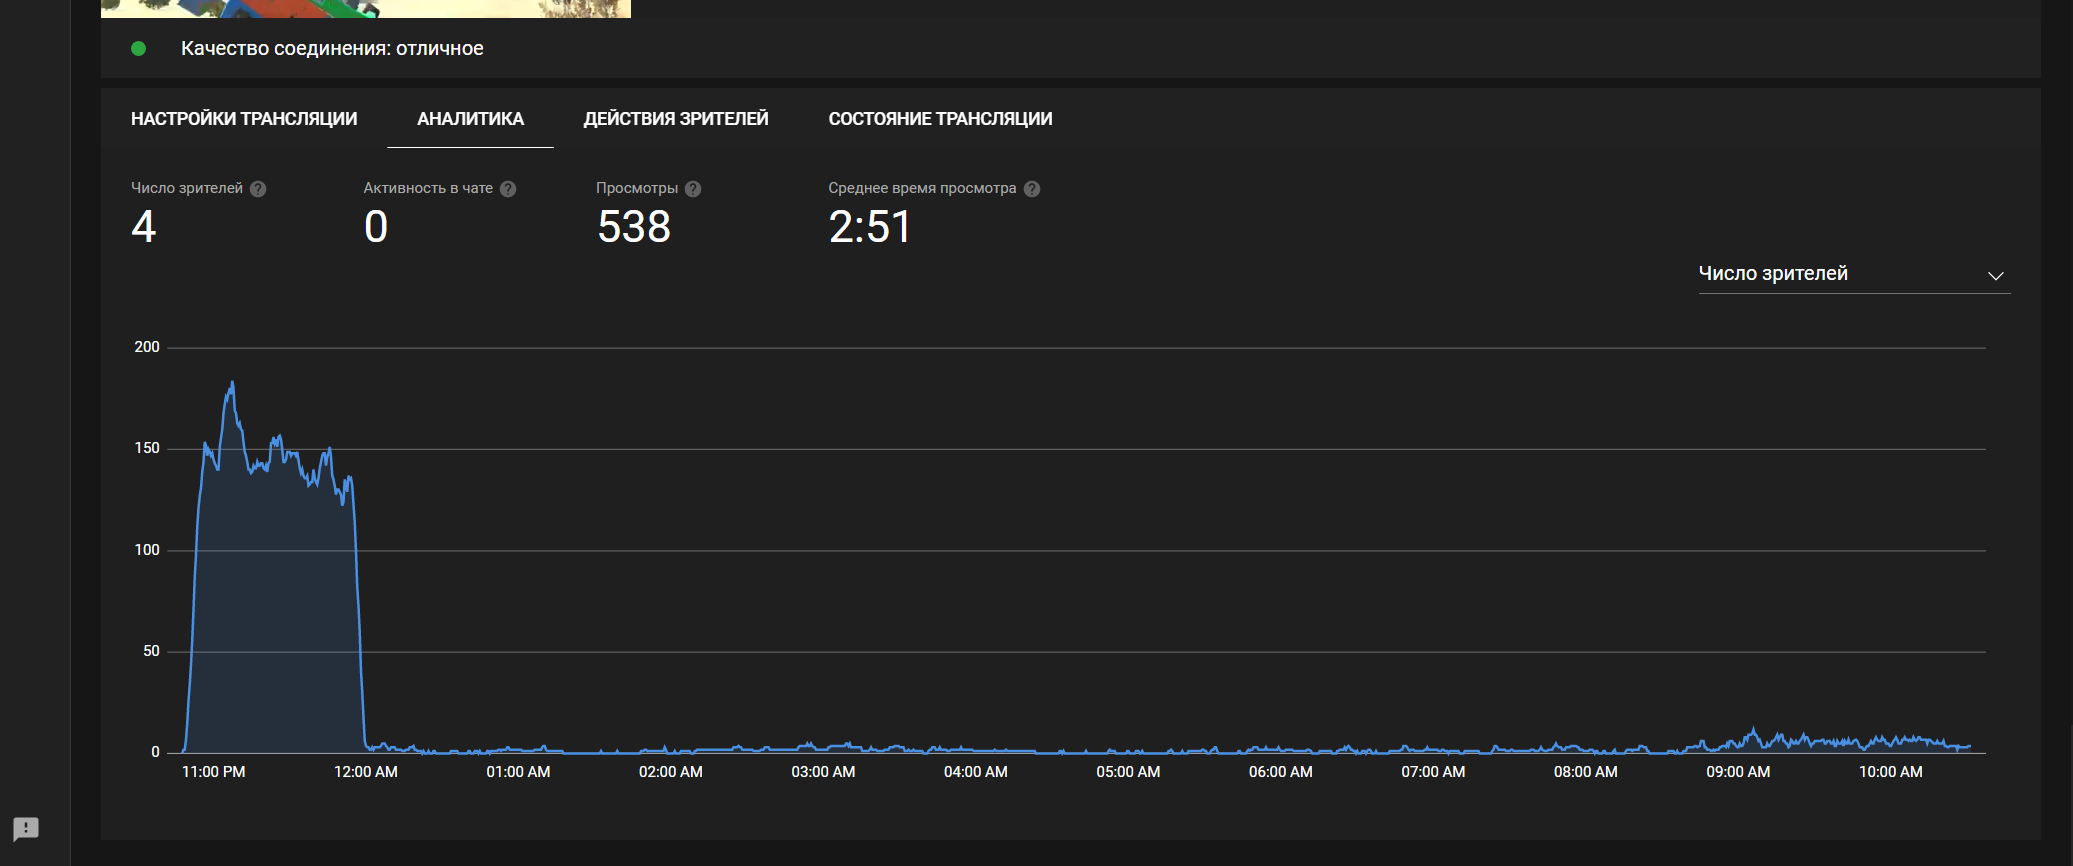Click the question mark beside Просмотры
This screenshot has width=2073, height=866.
click(x=693, y=189)
